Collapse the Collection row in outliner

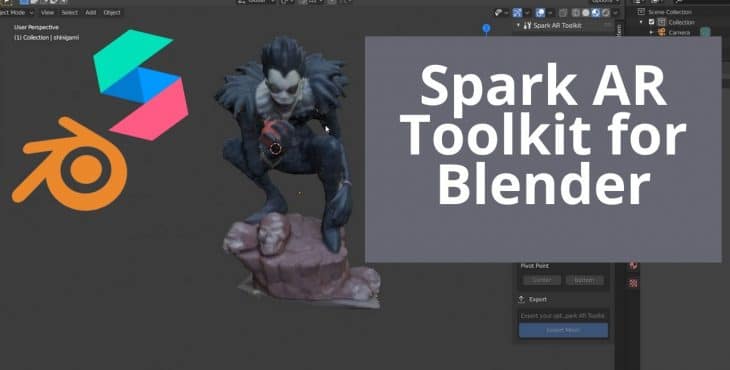click(x=642, y=22)
